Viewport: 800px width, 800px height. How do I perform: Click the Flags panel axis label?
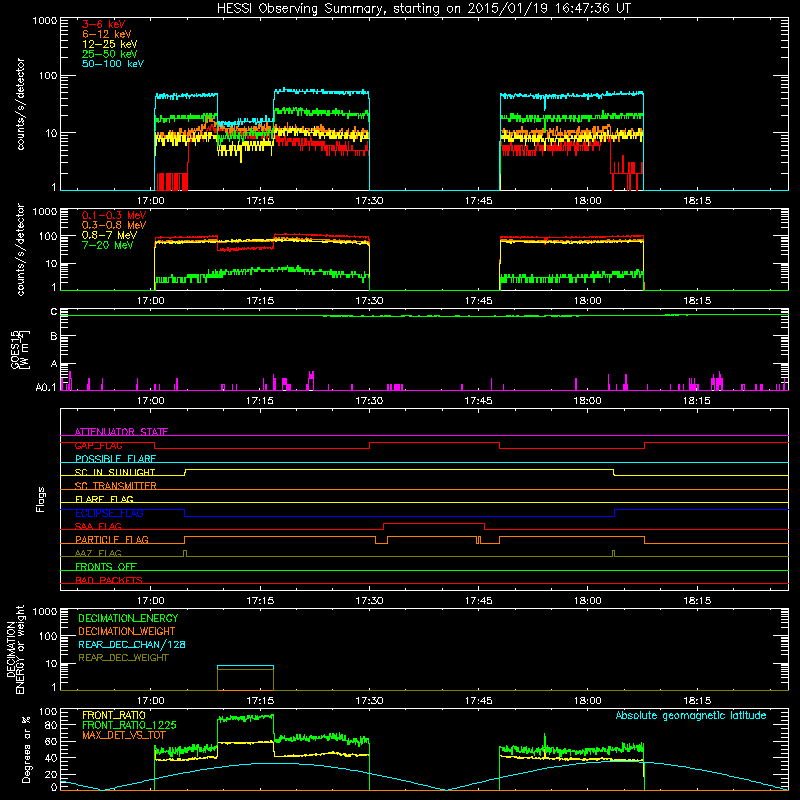[41, 499]
